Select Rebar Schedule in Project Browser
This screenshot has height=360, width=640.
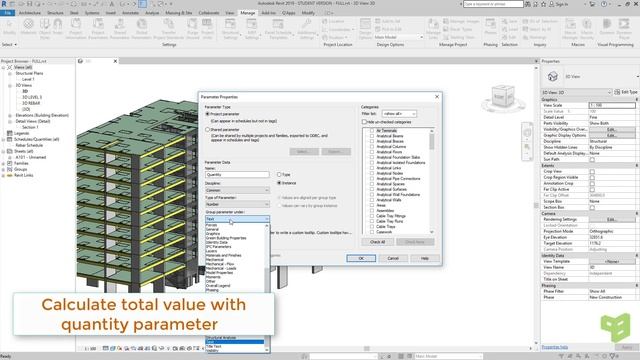(29, 145)
